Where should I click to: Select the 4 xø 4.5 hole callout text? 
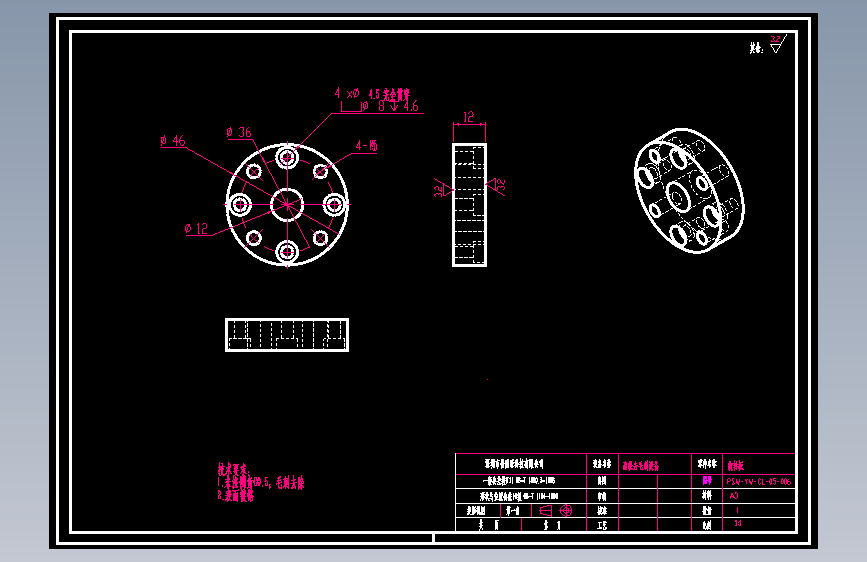(x=372, y=93)
